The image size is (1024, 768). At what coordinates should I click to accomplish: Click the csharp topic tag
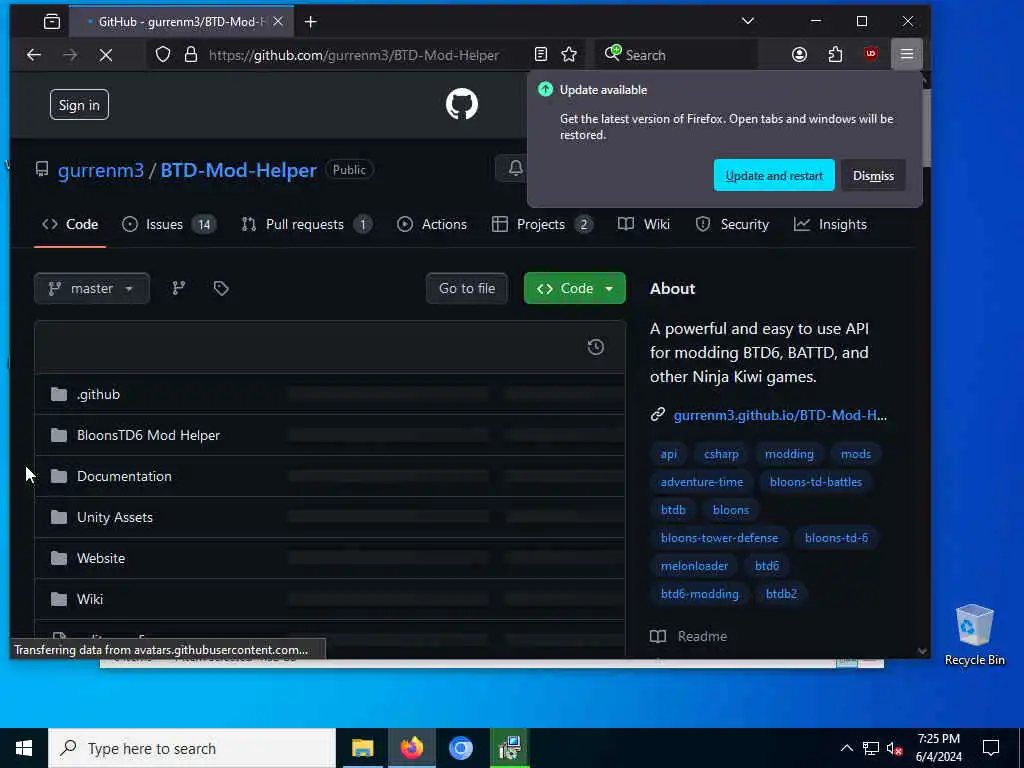coord(721,454)
